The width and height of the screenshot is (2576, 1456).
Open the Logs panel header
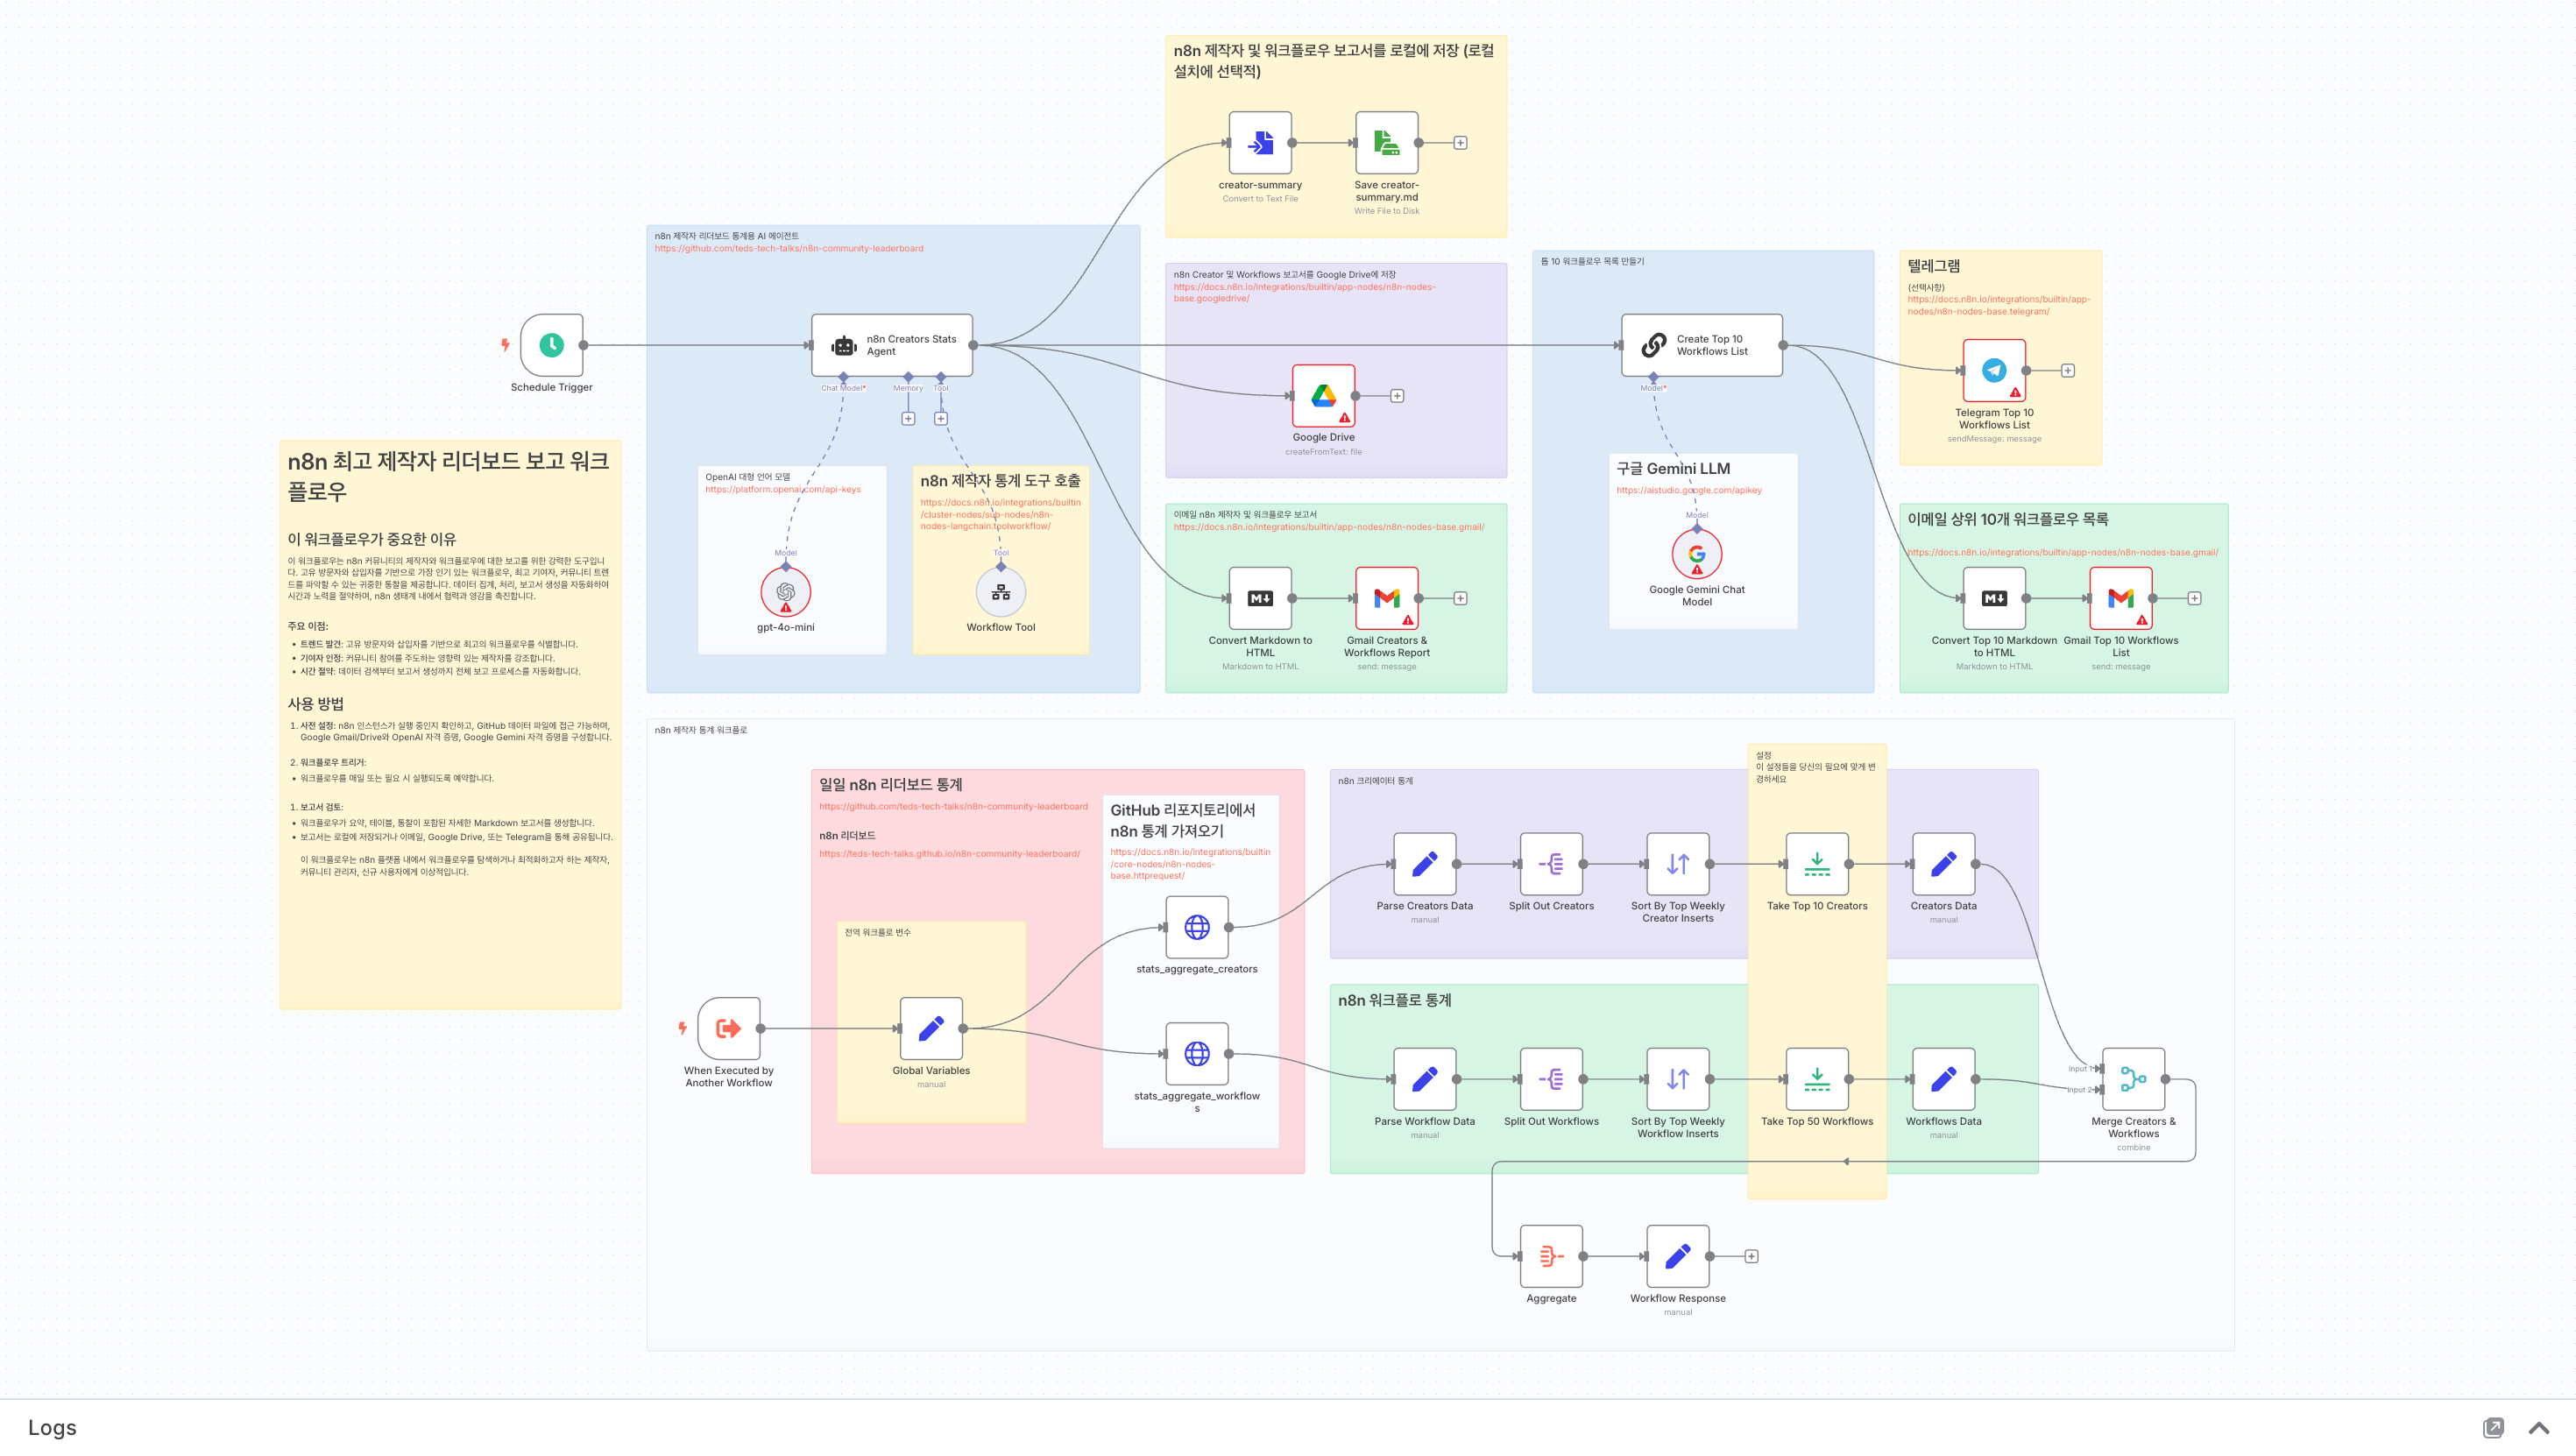(1288, 1428)
